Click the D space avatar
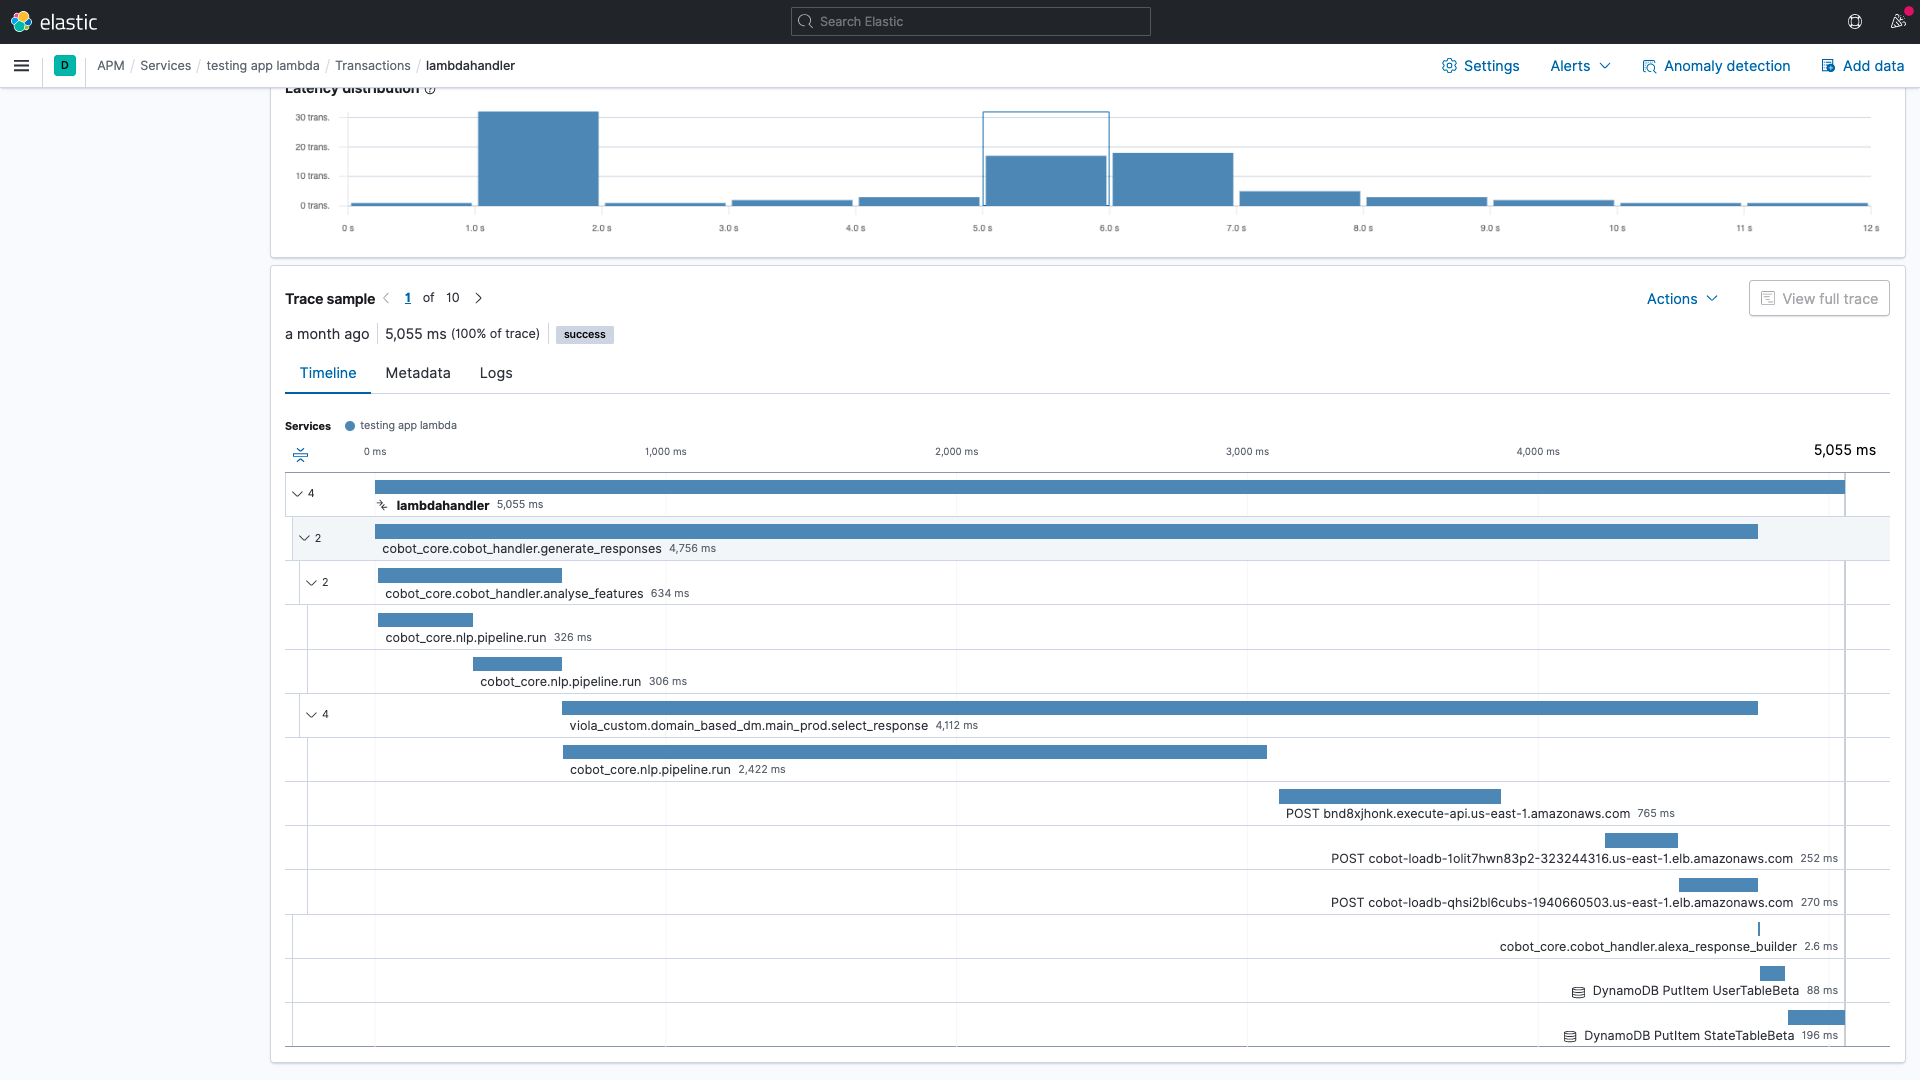Viewport: 1920px width, 1080px height. click(x=65, y=66)
